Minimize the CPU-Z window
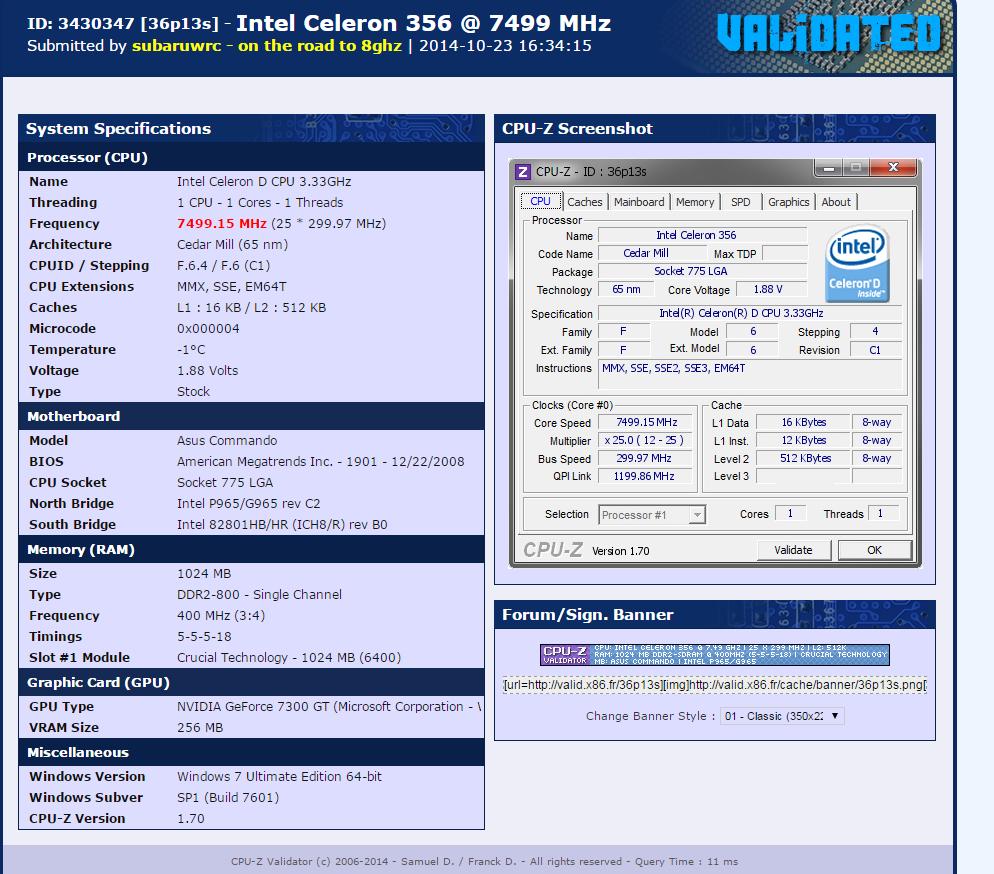 [x=829, y=168]
